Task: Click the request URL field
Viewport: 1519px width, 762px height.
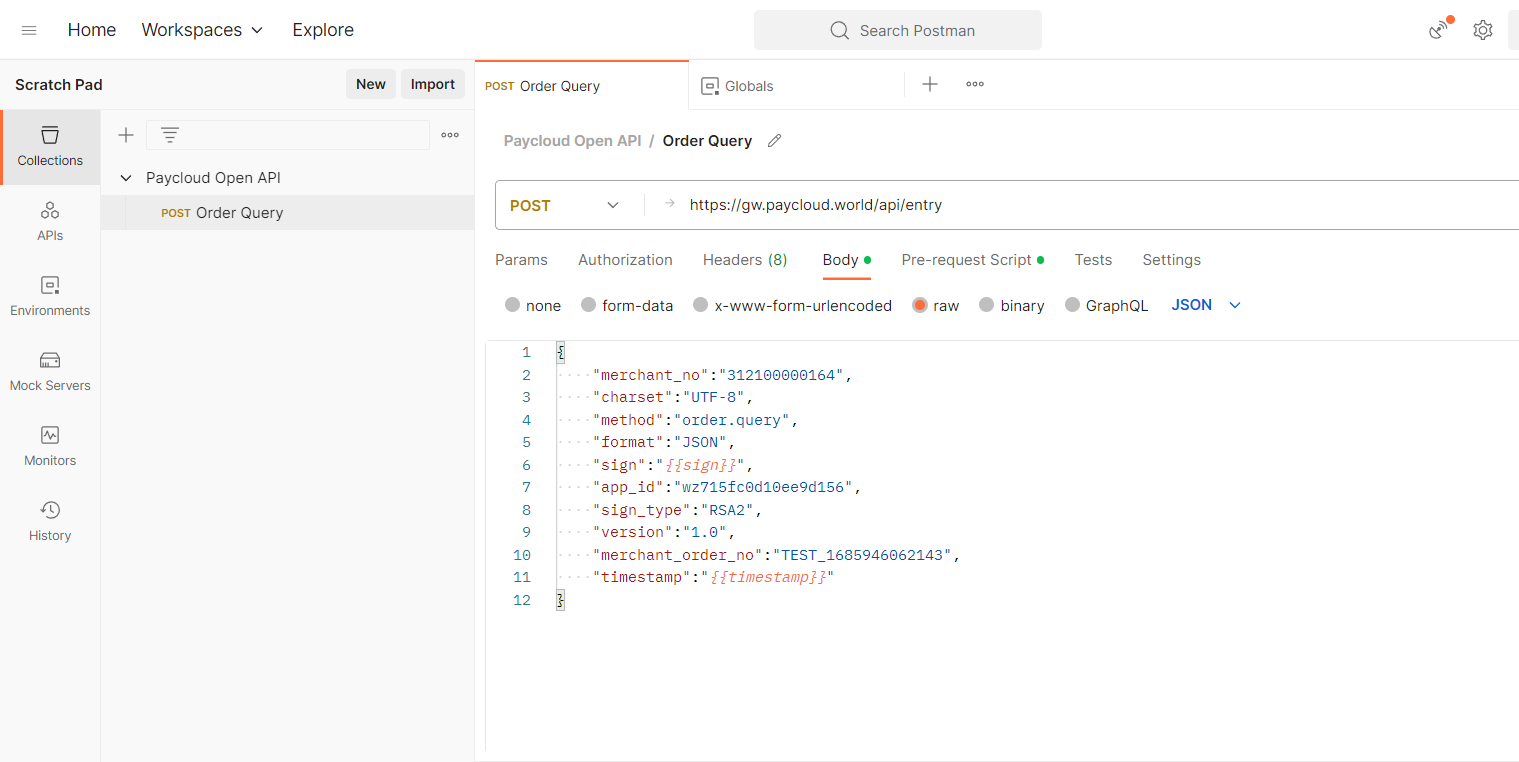Action: [1100, 205]
